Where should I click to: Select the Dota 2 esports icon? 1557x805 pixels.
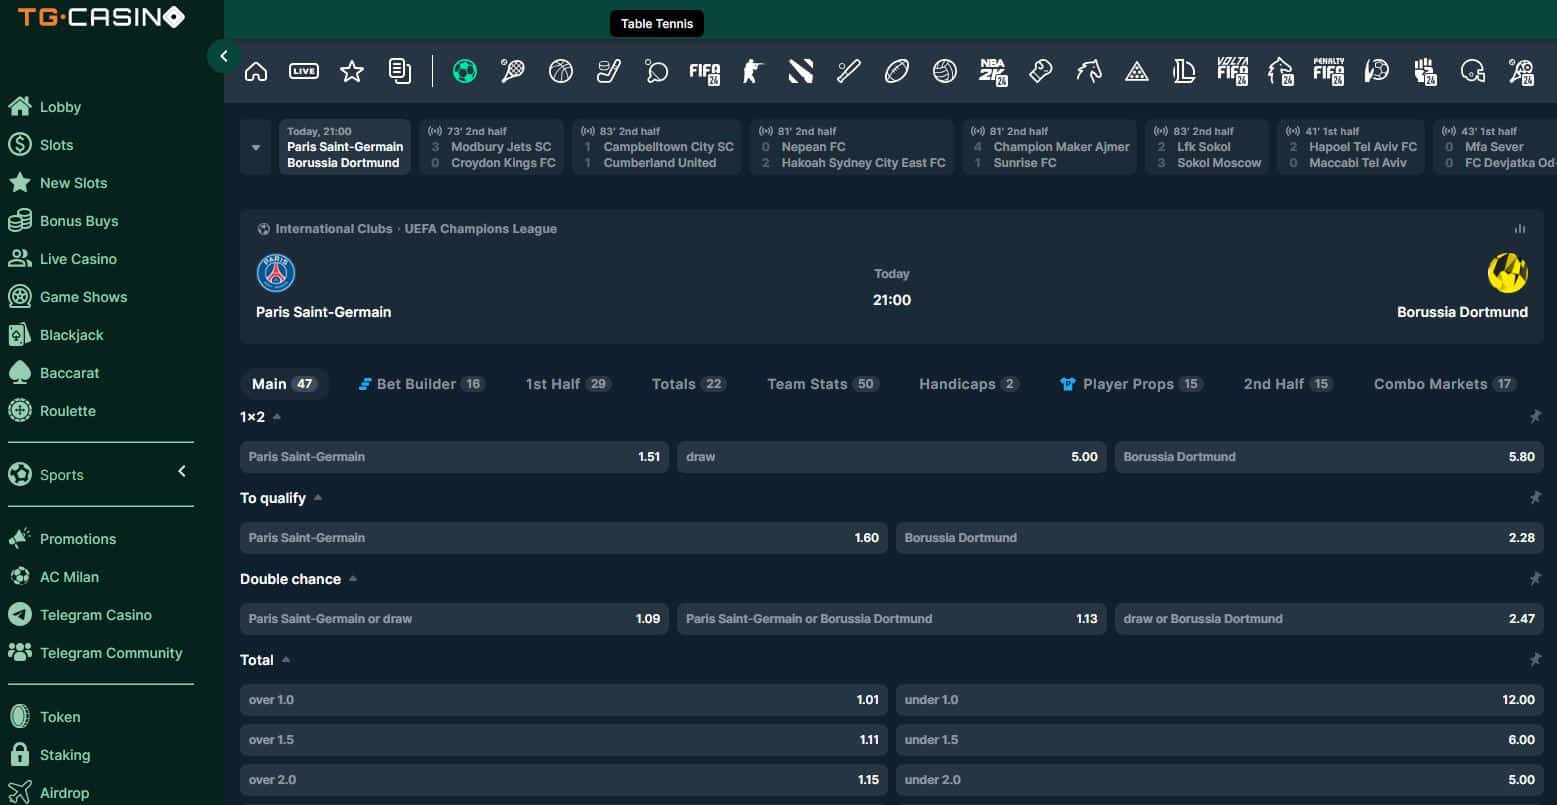[800, 71]
